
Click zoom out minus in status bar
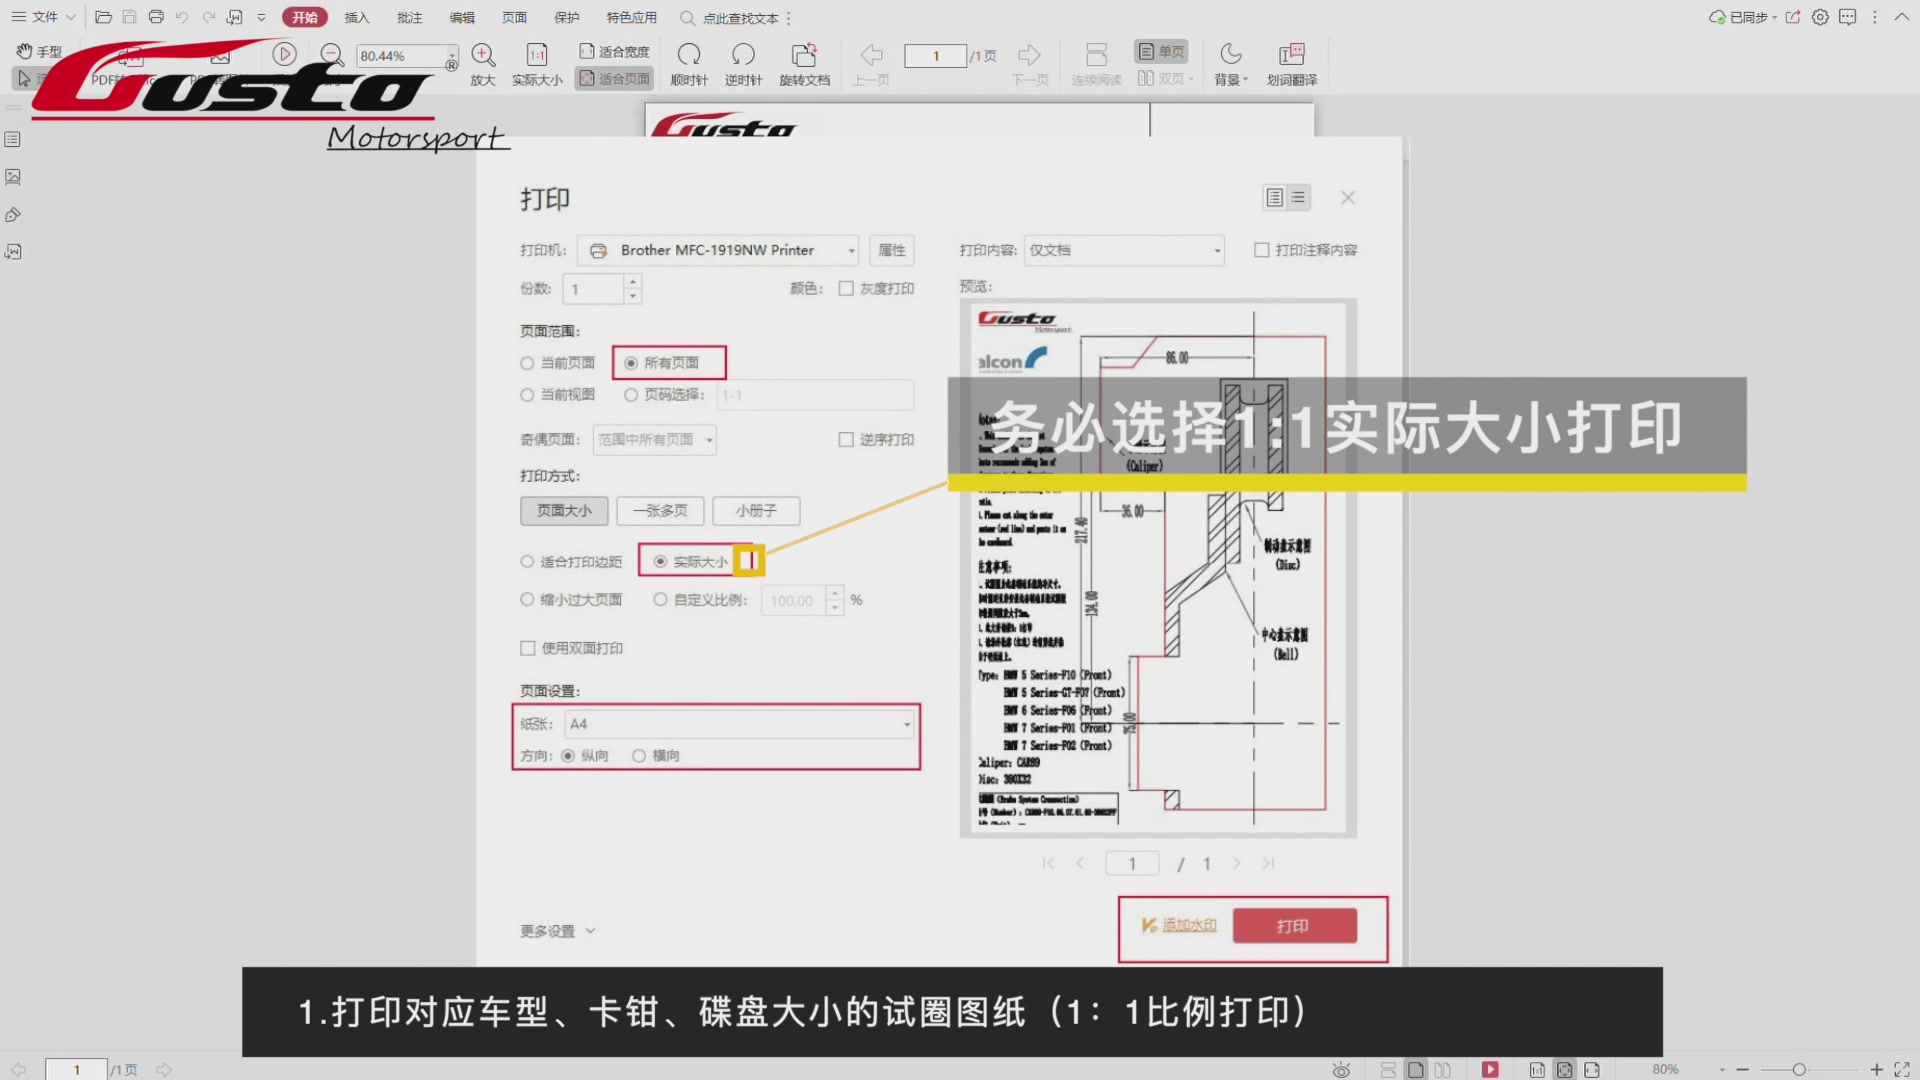(x=1743, y=1070)
